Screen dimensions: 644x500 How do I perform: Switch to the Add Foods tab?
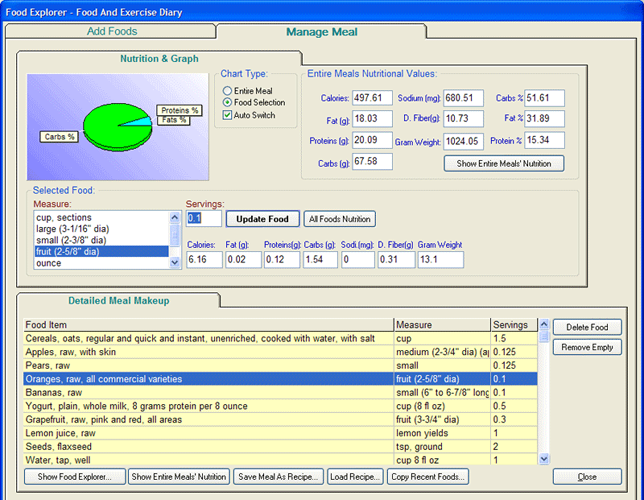click(x=112, y=32)
